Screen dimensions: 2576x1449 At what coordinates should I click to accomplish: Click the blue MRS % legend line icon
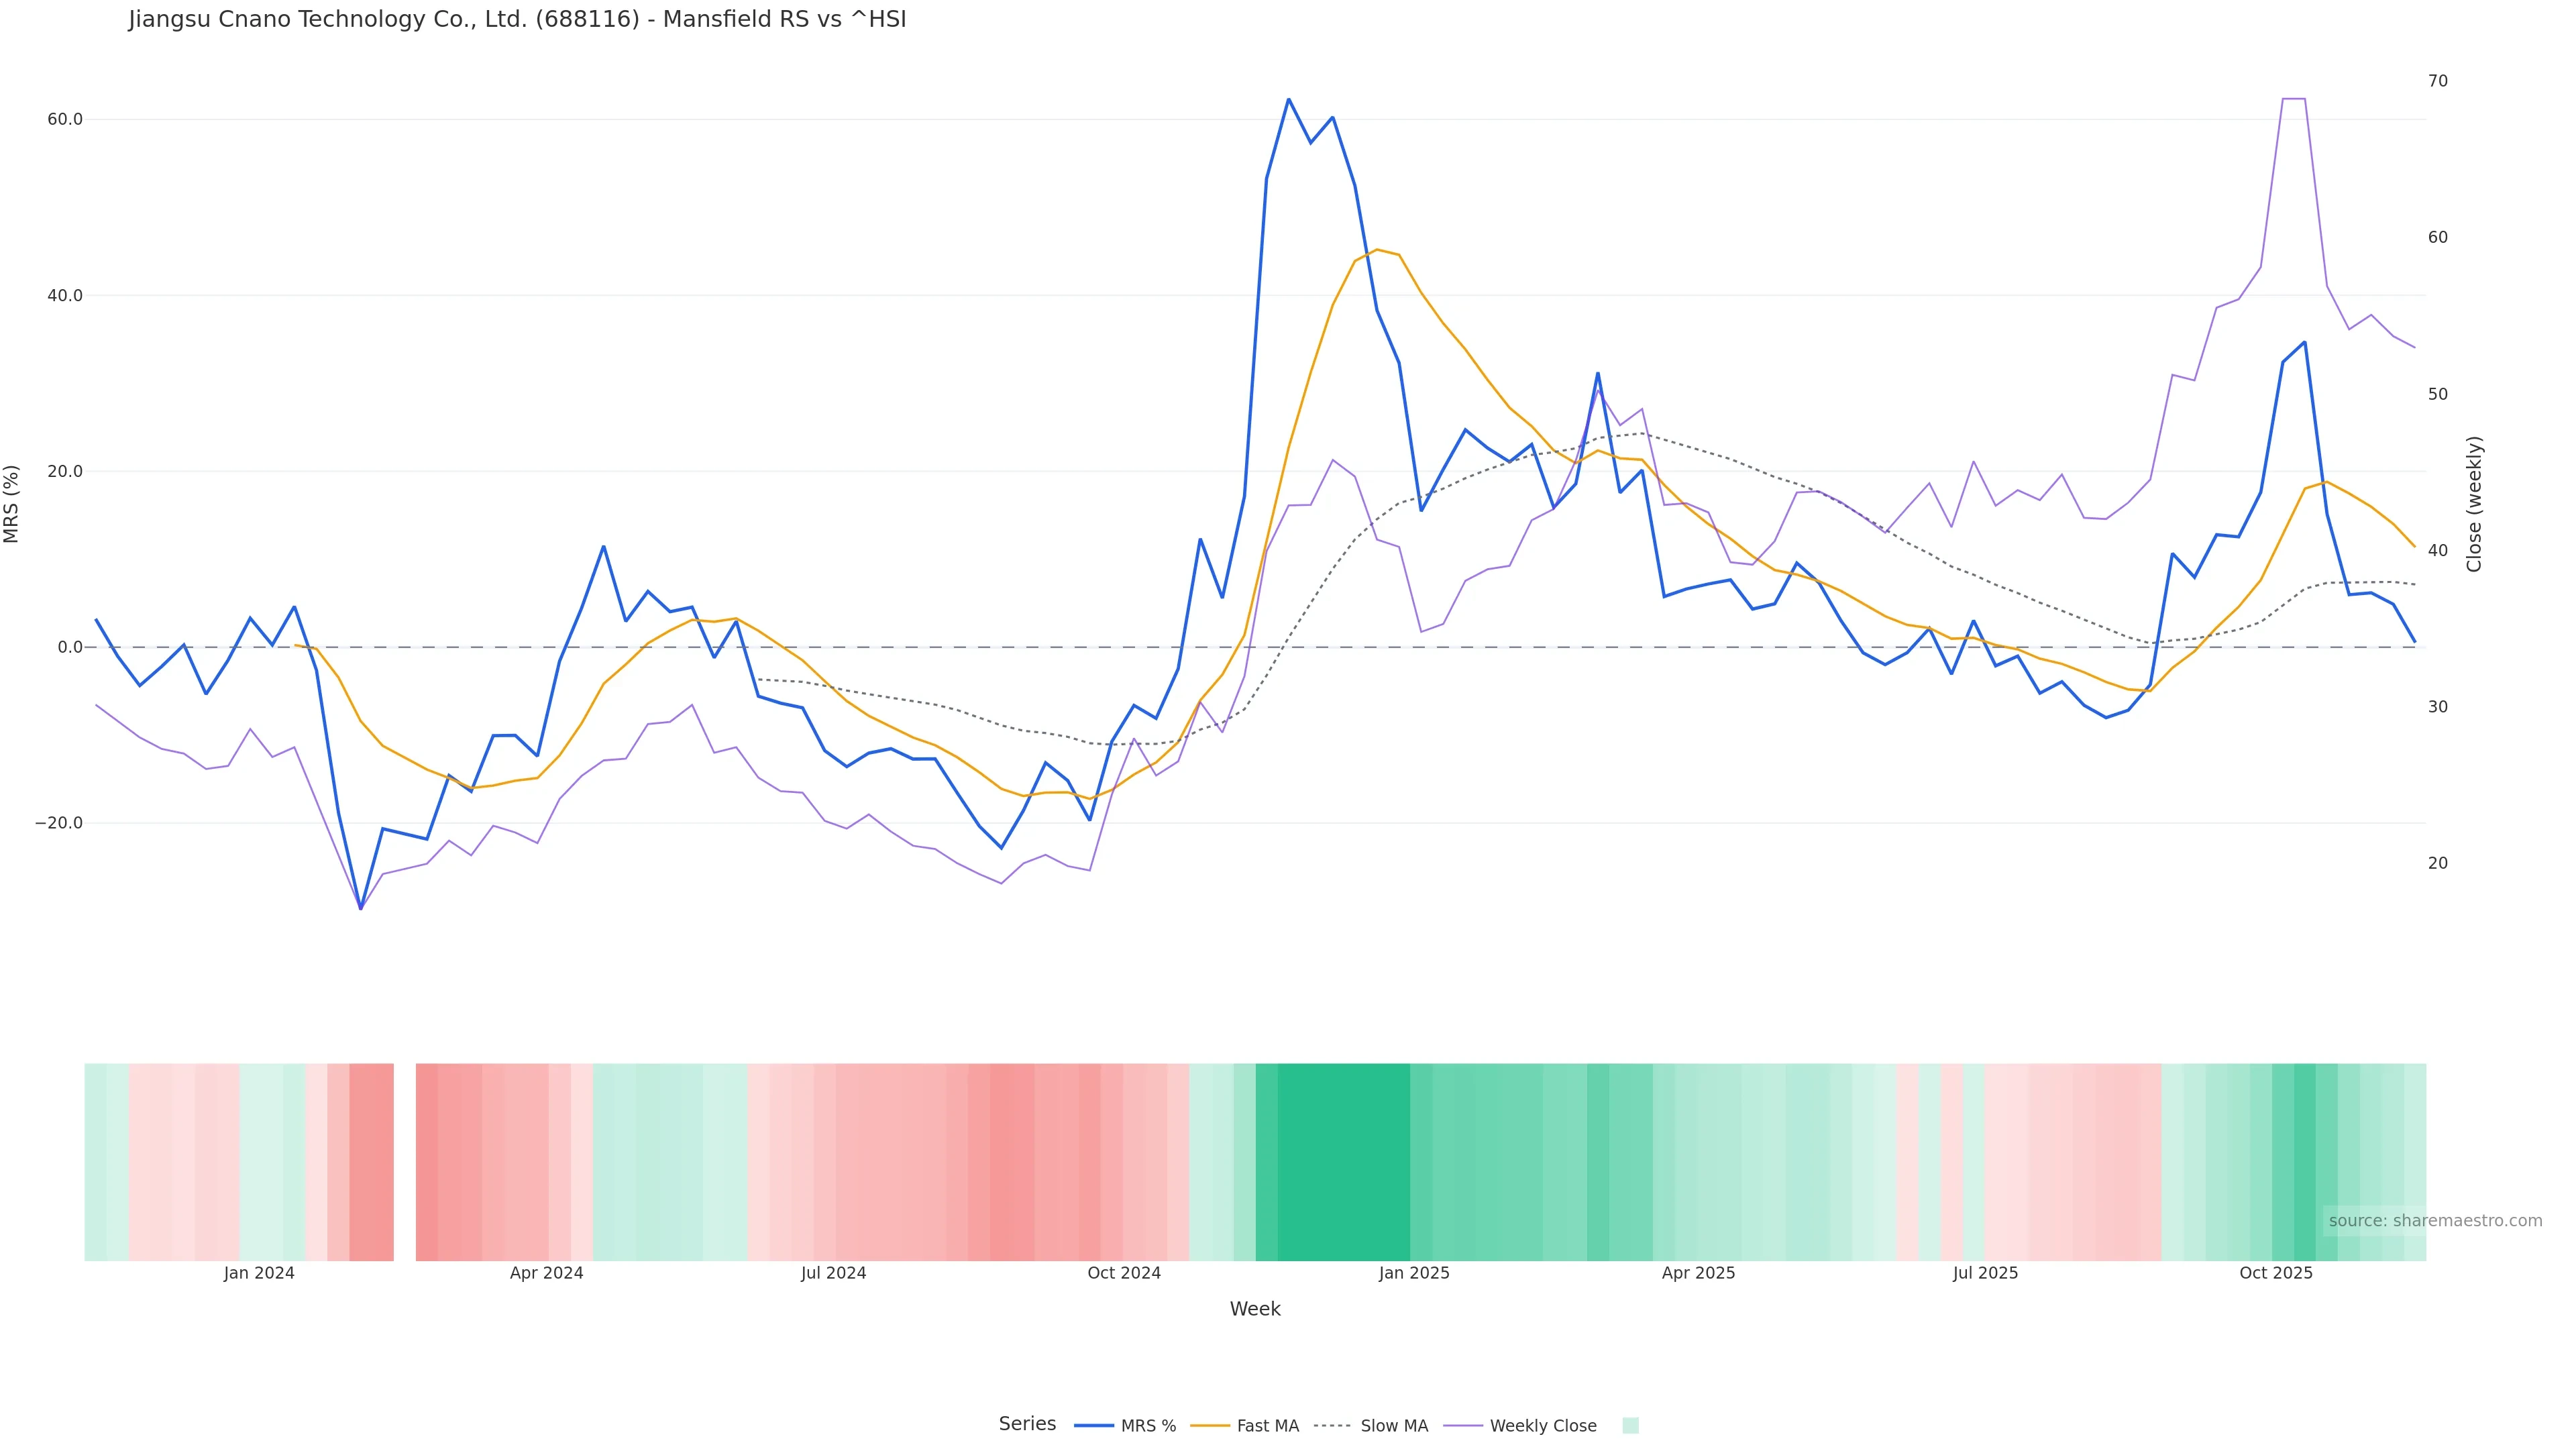[x=1093, y=1426]
